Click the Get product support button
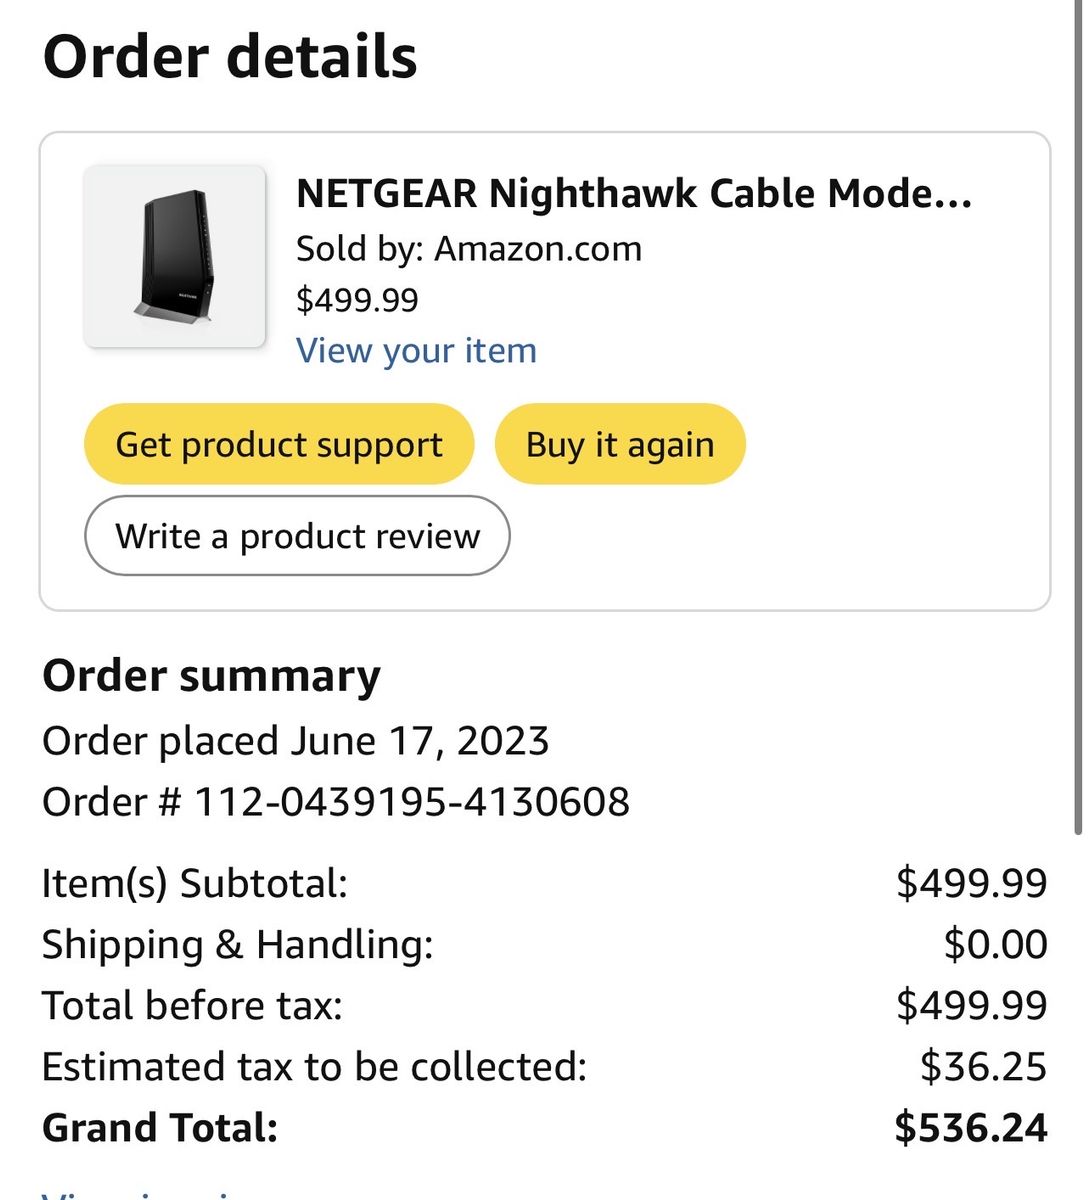This screenshot has height=1200, width=1090. [279, 444]
